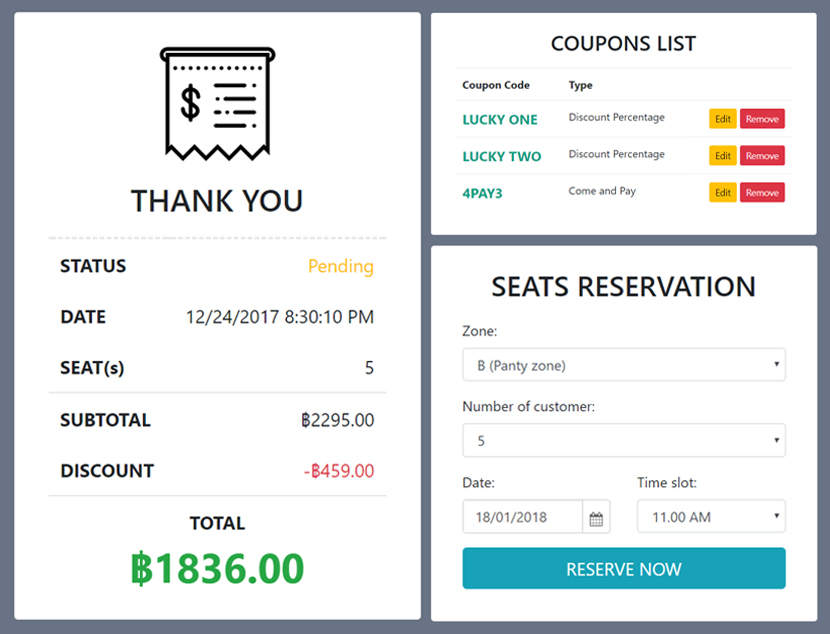Edit the LUCKY ONE coupon
The image size is (830, 634).
[x=722, y=118]
